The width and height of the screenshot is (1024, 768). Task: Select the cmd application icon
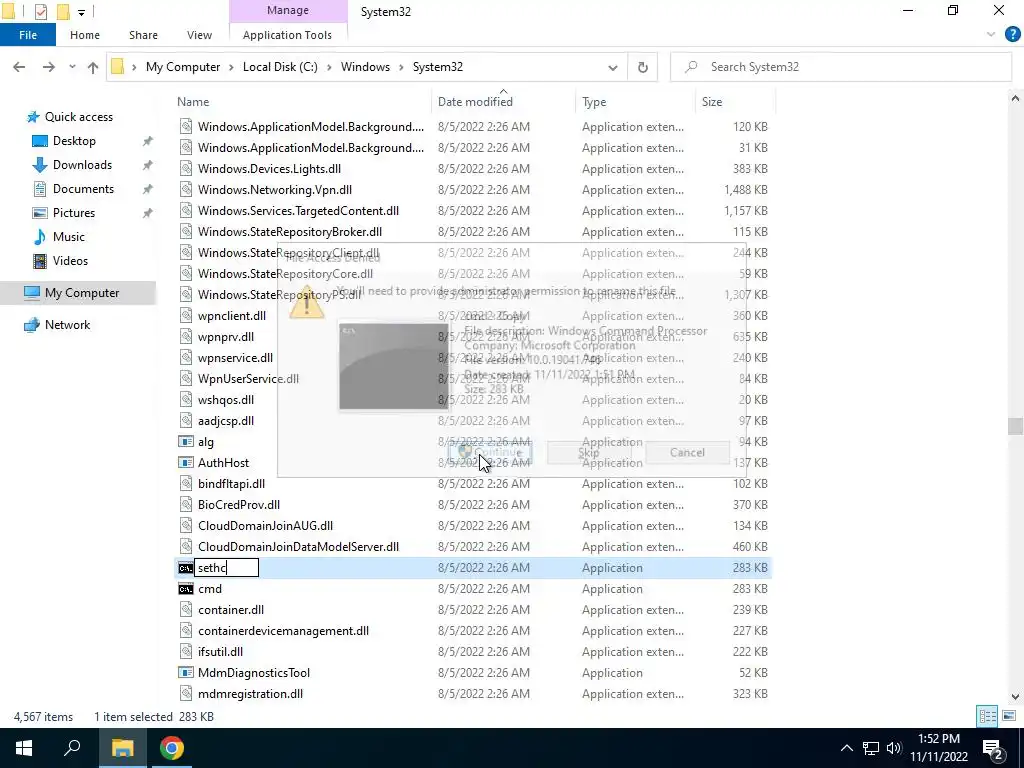(x=185, y=589)
